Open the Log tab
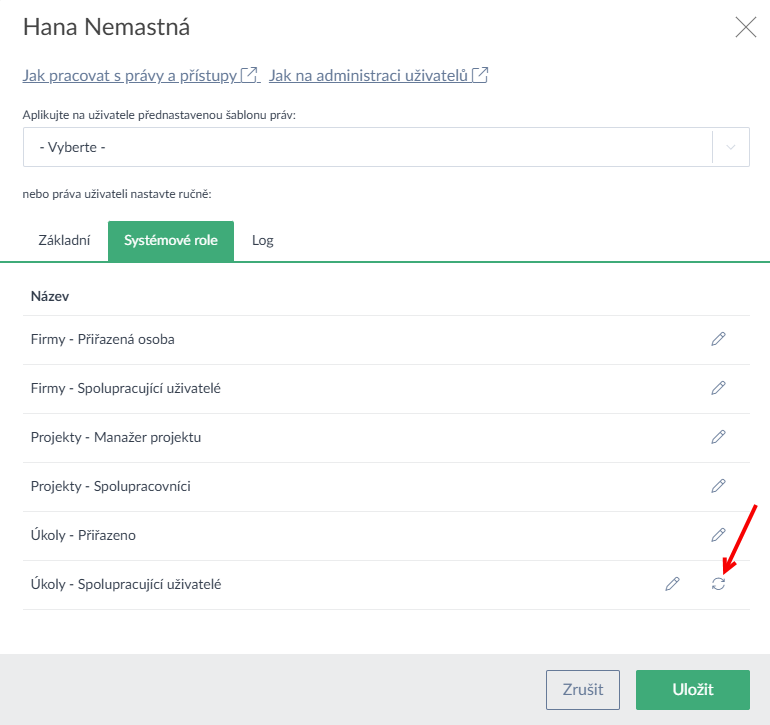The height and width of the screenshot is (725, 770). pos(263,241)
